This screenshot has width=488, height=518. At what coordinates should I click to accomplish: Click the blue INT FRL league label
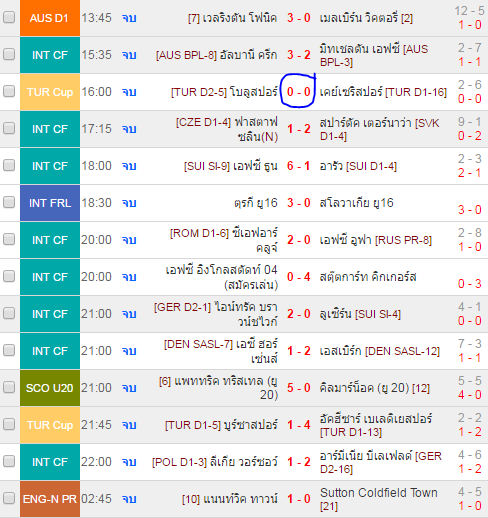50,203
